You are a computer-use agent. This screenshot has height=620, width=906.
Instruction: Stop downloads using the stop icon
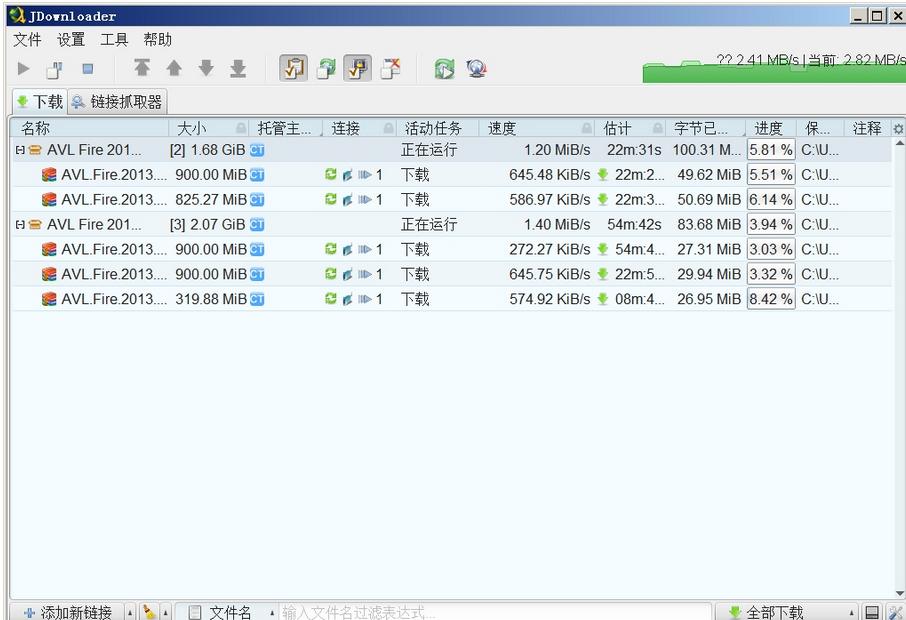85,68
